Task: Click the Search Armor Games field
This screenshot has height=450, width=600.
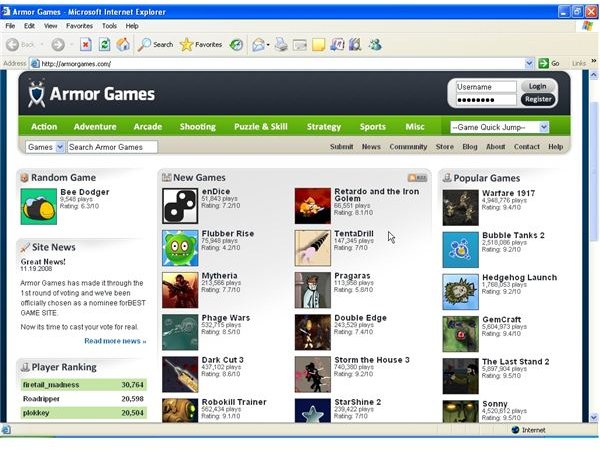Action: pyautogui.click(x=112, y=147)
